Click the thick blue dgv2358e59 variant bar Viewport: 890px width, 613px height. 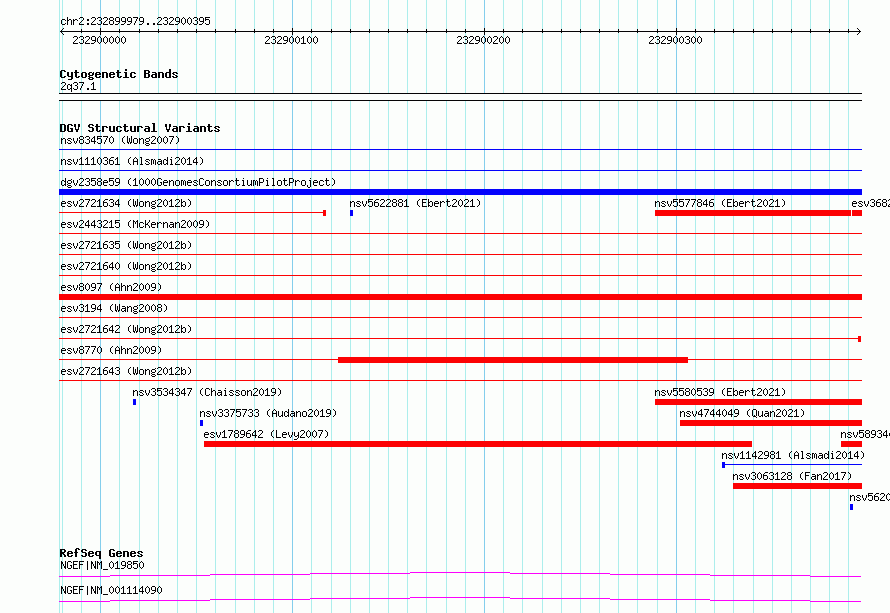460,192
